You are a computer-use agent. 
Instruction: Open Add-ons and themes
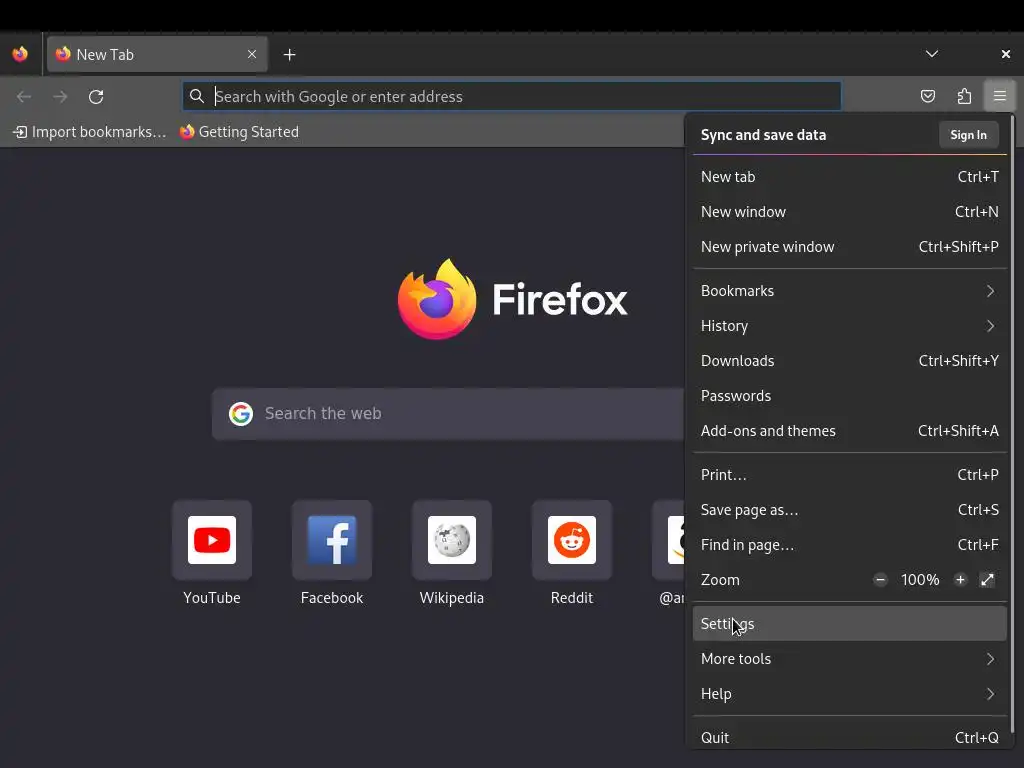click(850, 431)
